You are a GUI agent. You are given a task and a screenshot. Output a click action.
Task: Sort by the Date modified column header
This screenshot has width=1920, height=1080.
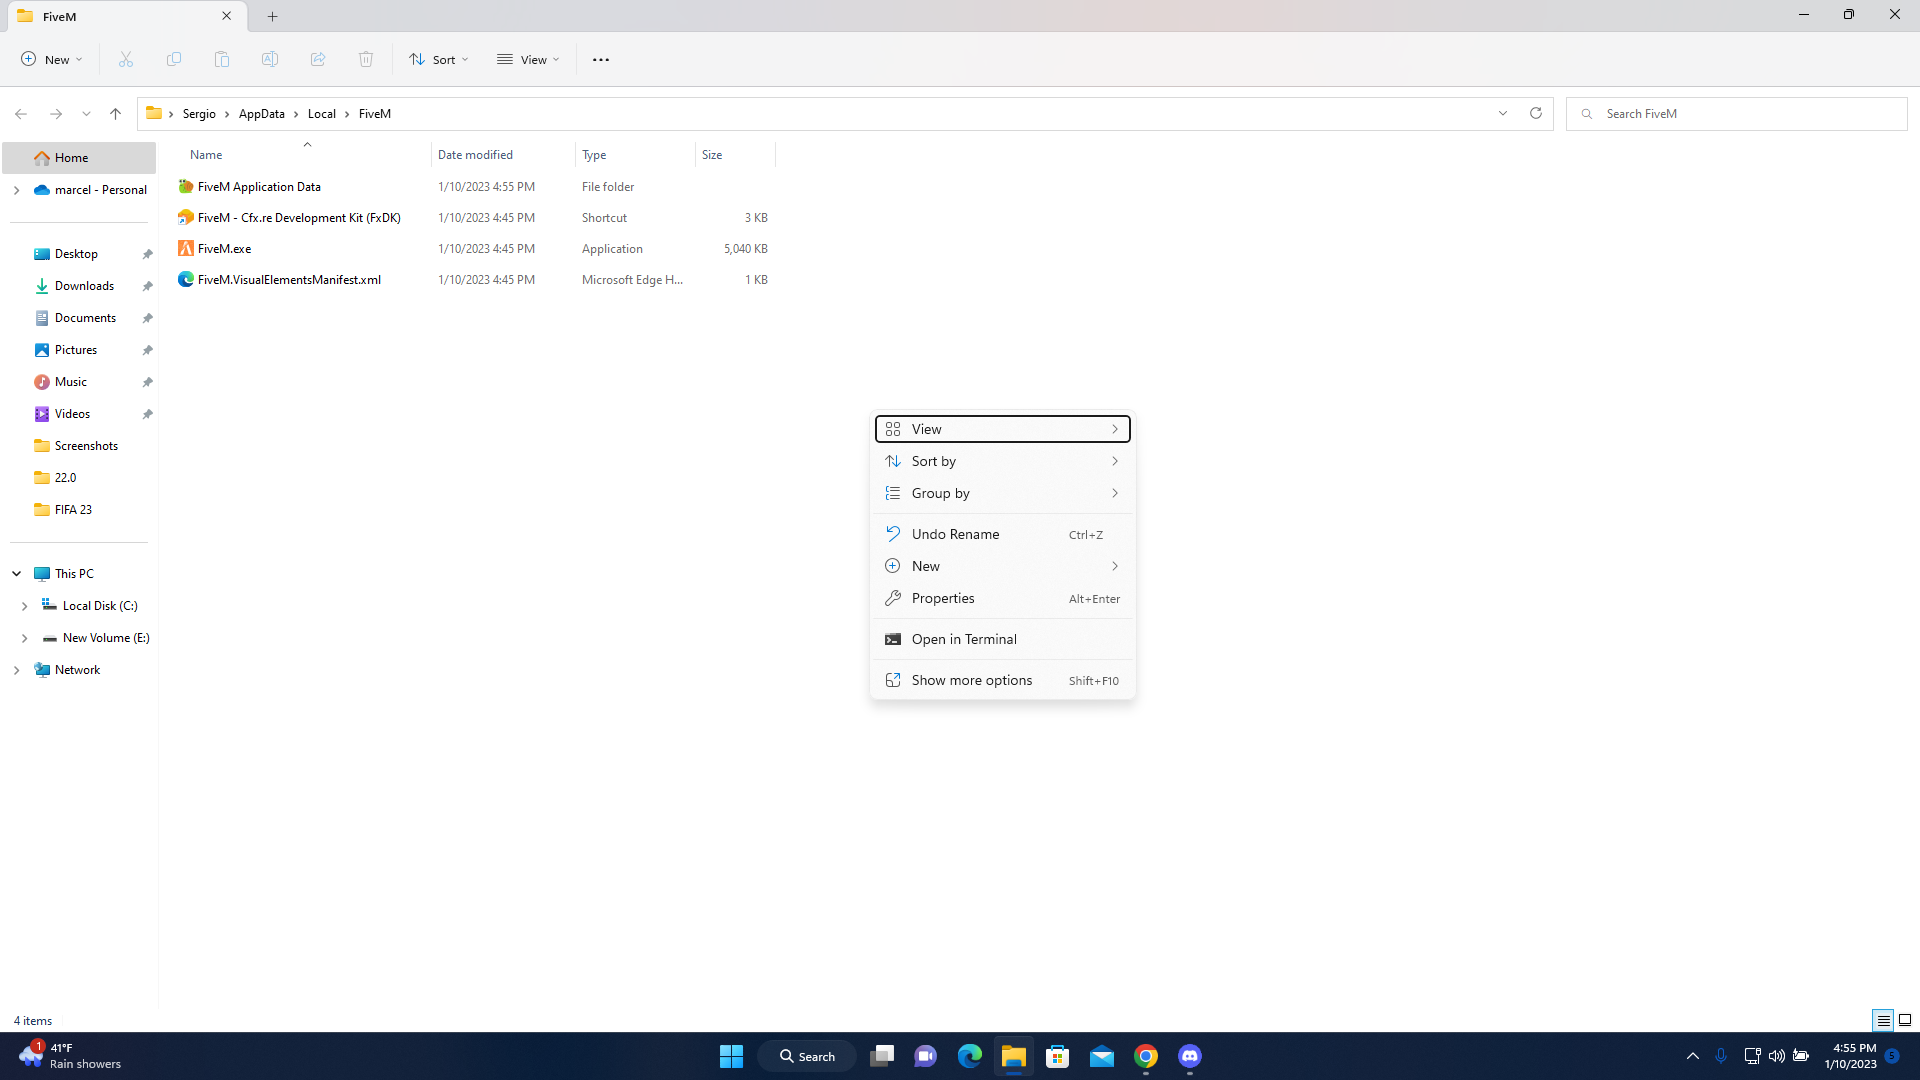(475, 154)
